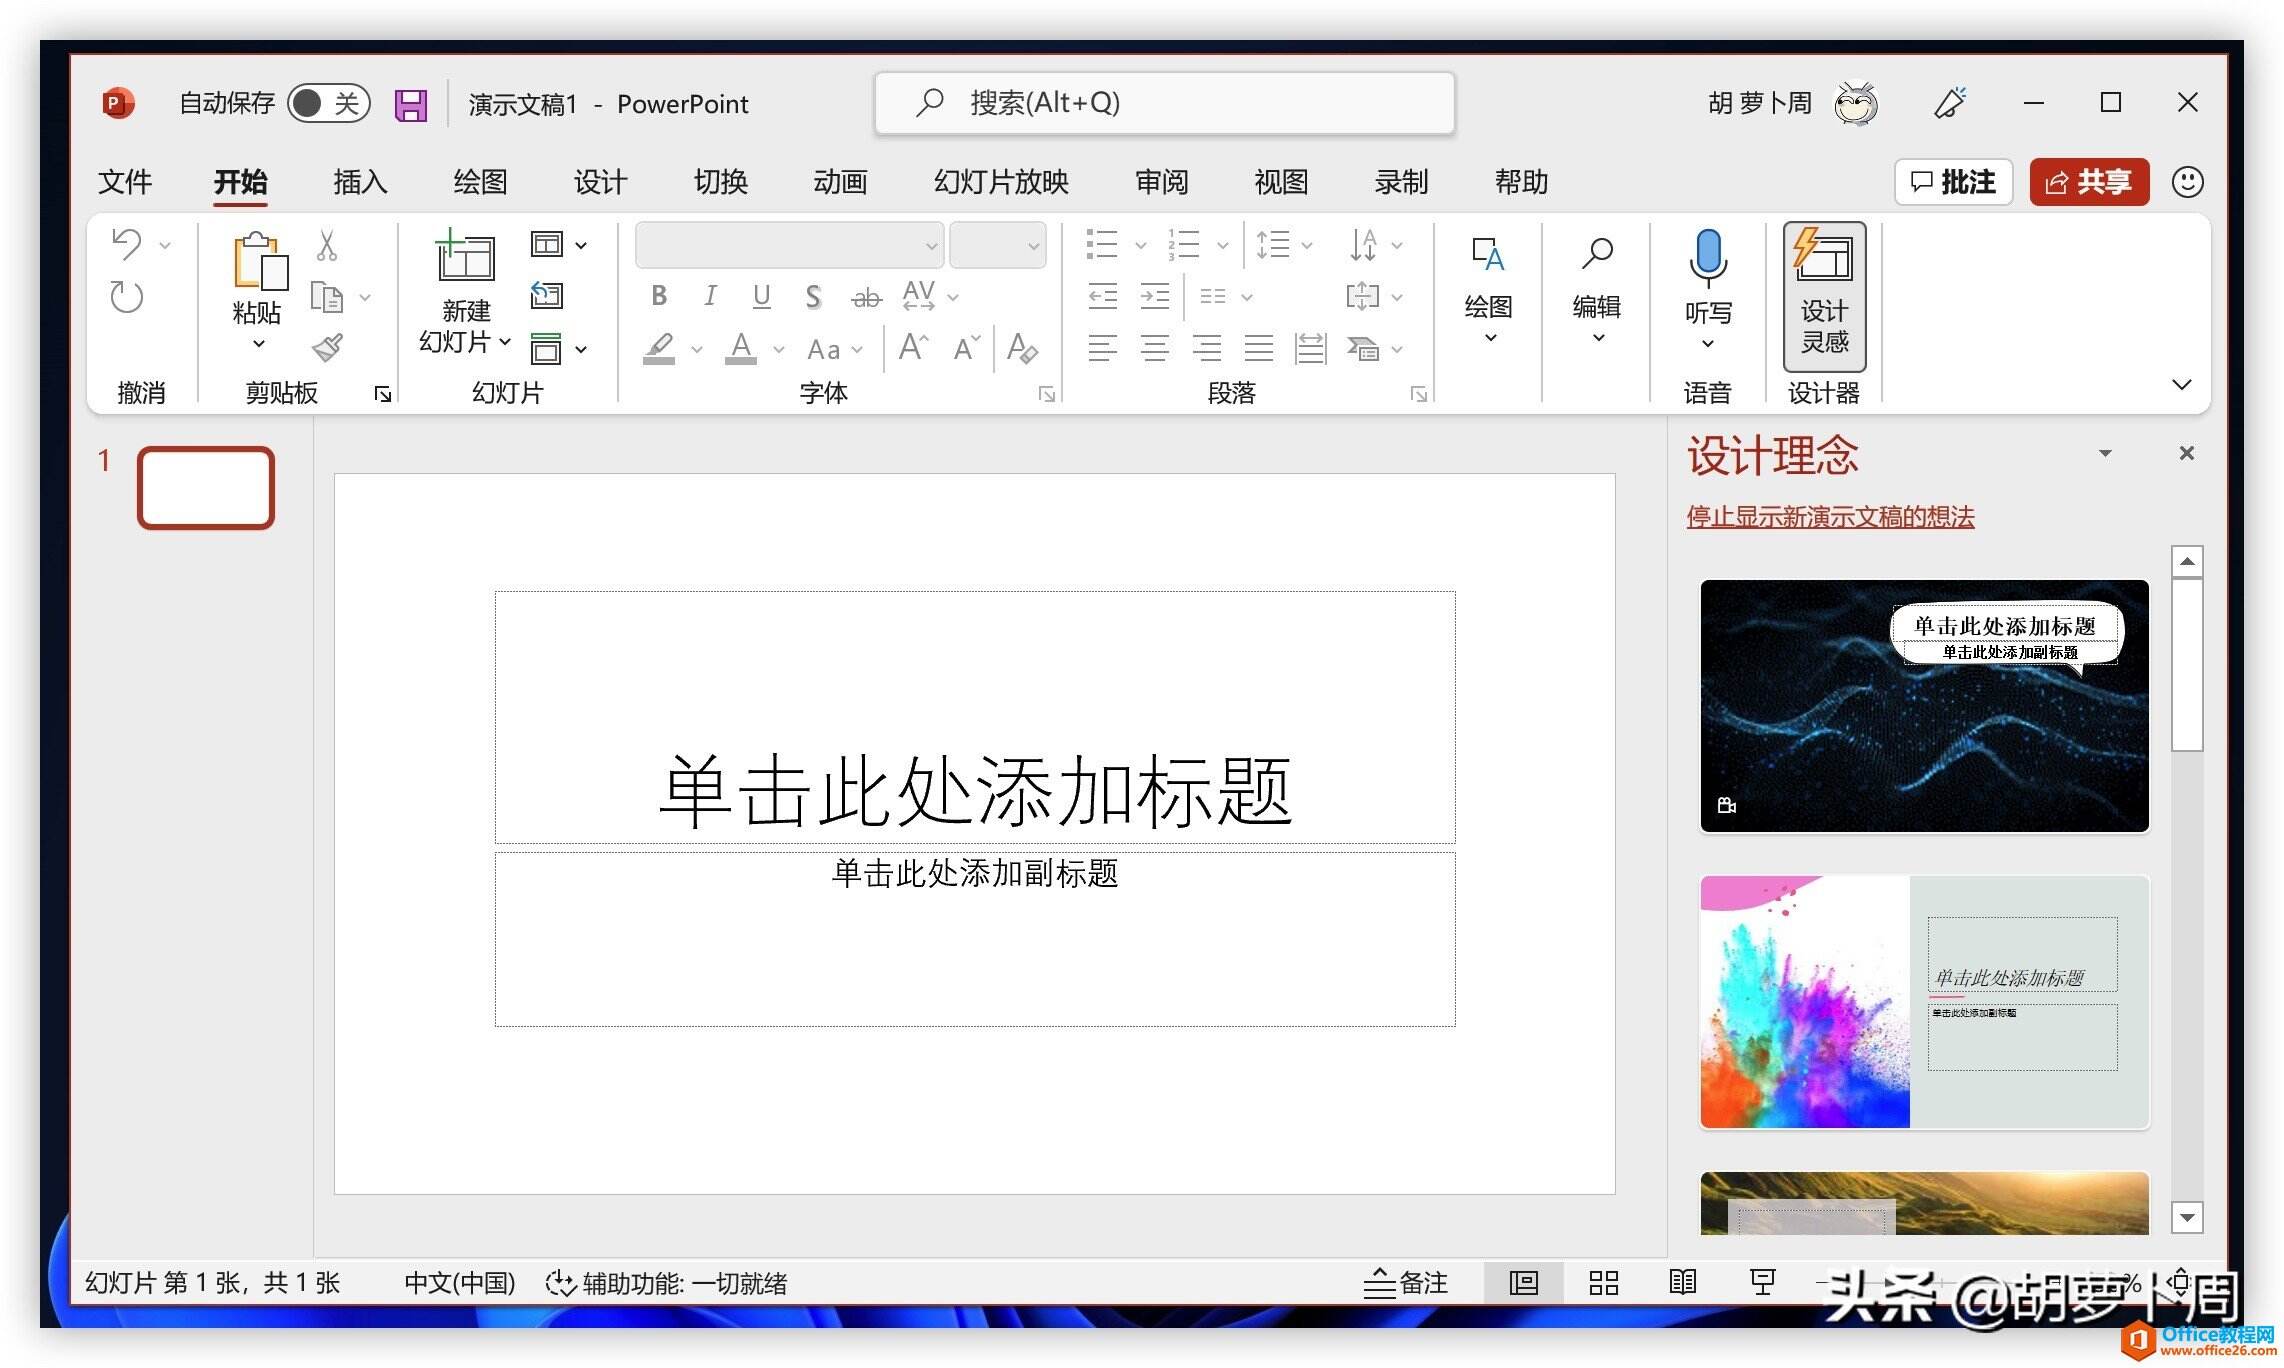
Task: Click stop showing new presentation ideas link
Action: pos(1829,517)
